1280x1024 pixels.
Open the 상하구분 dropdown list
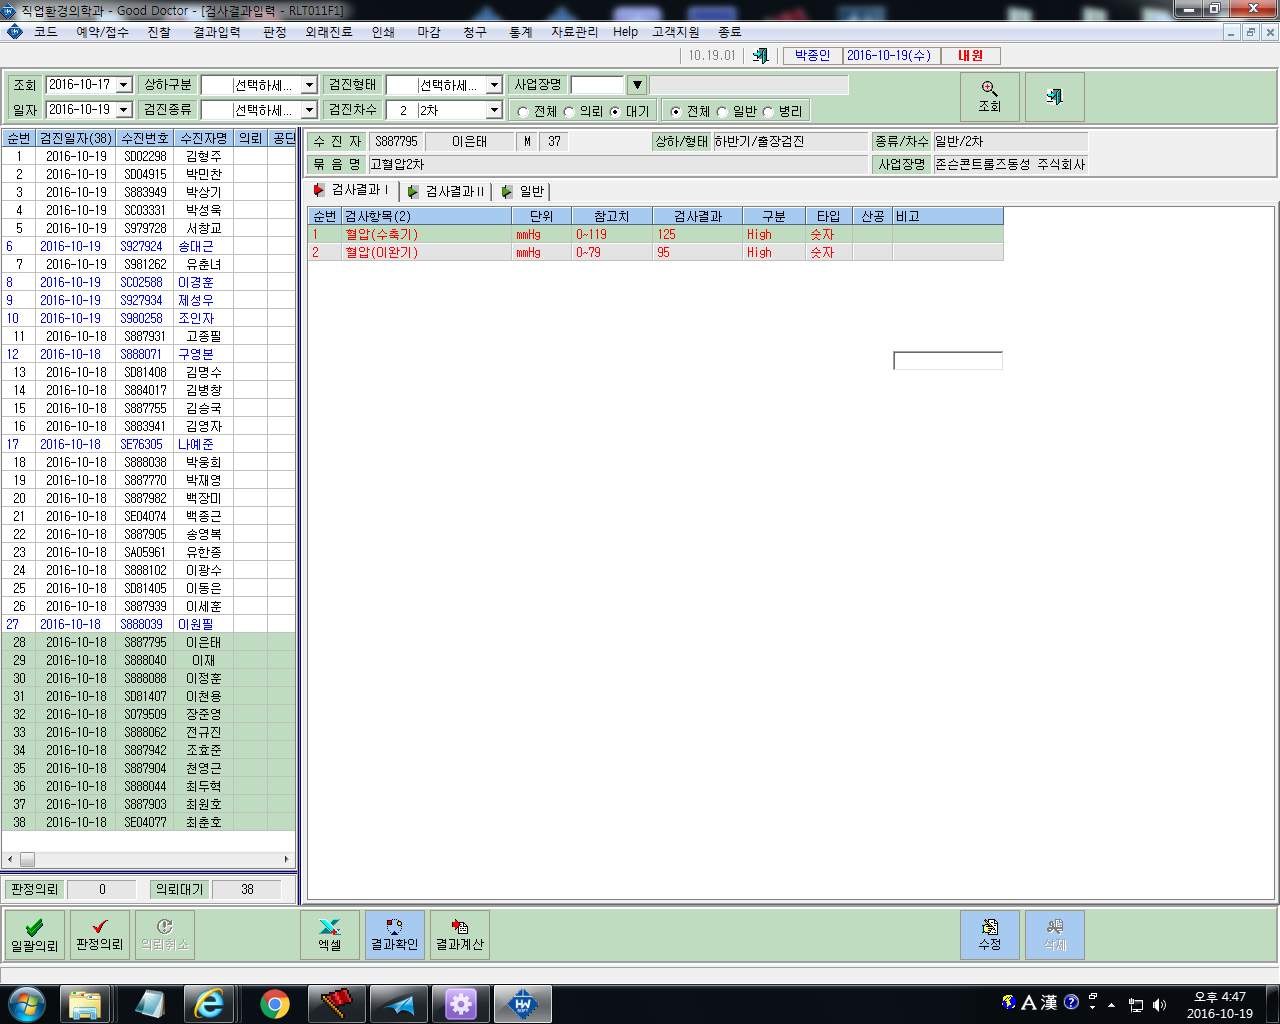coord(309,85)
